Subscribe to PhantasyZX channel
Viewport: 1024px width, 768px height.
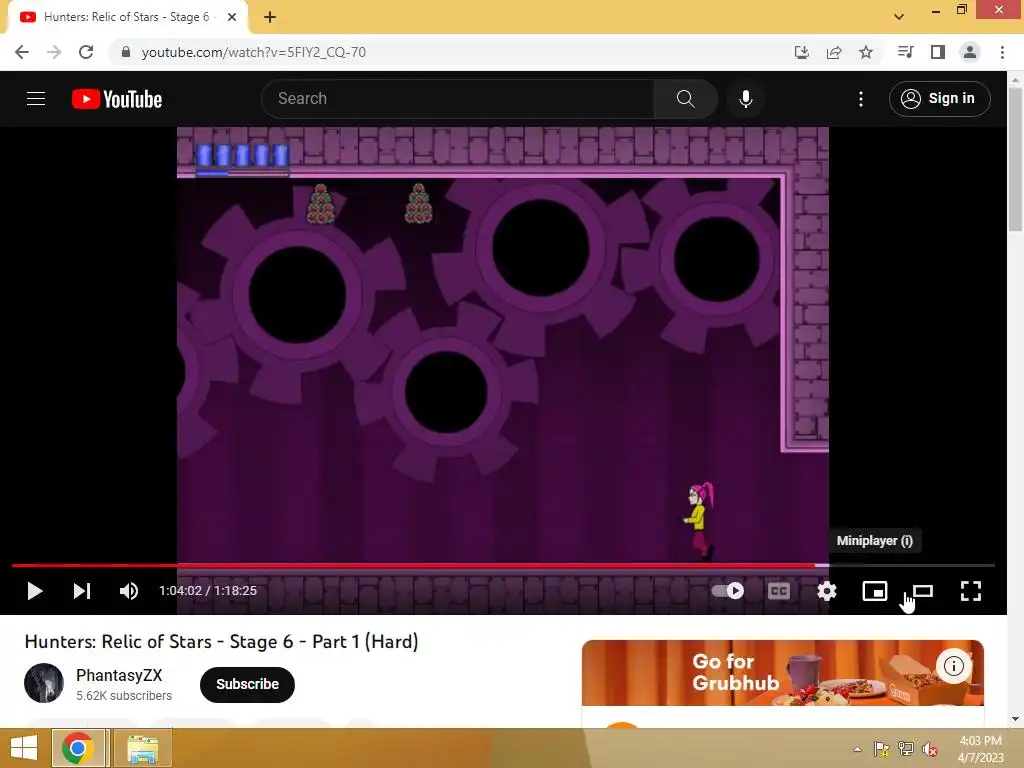[x=247, y=684]
